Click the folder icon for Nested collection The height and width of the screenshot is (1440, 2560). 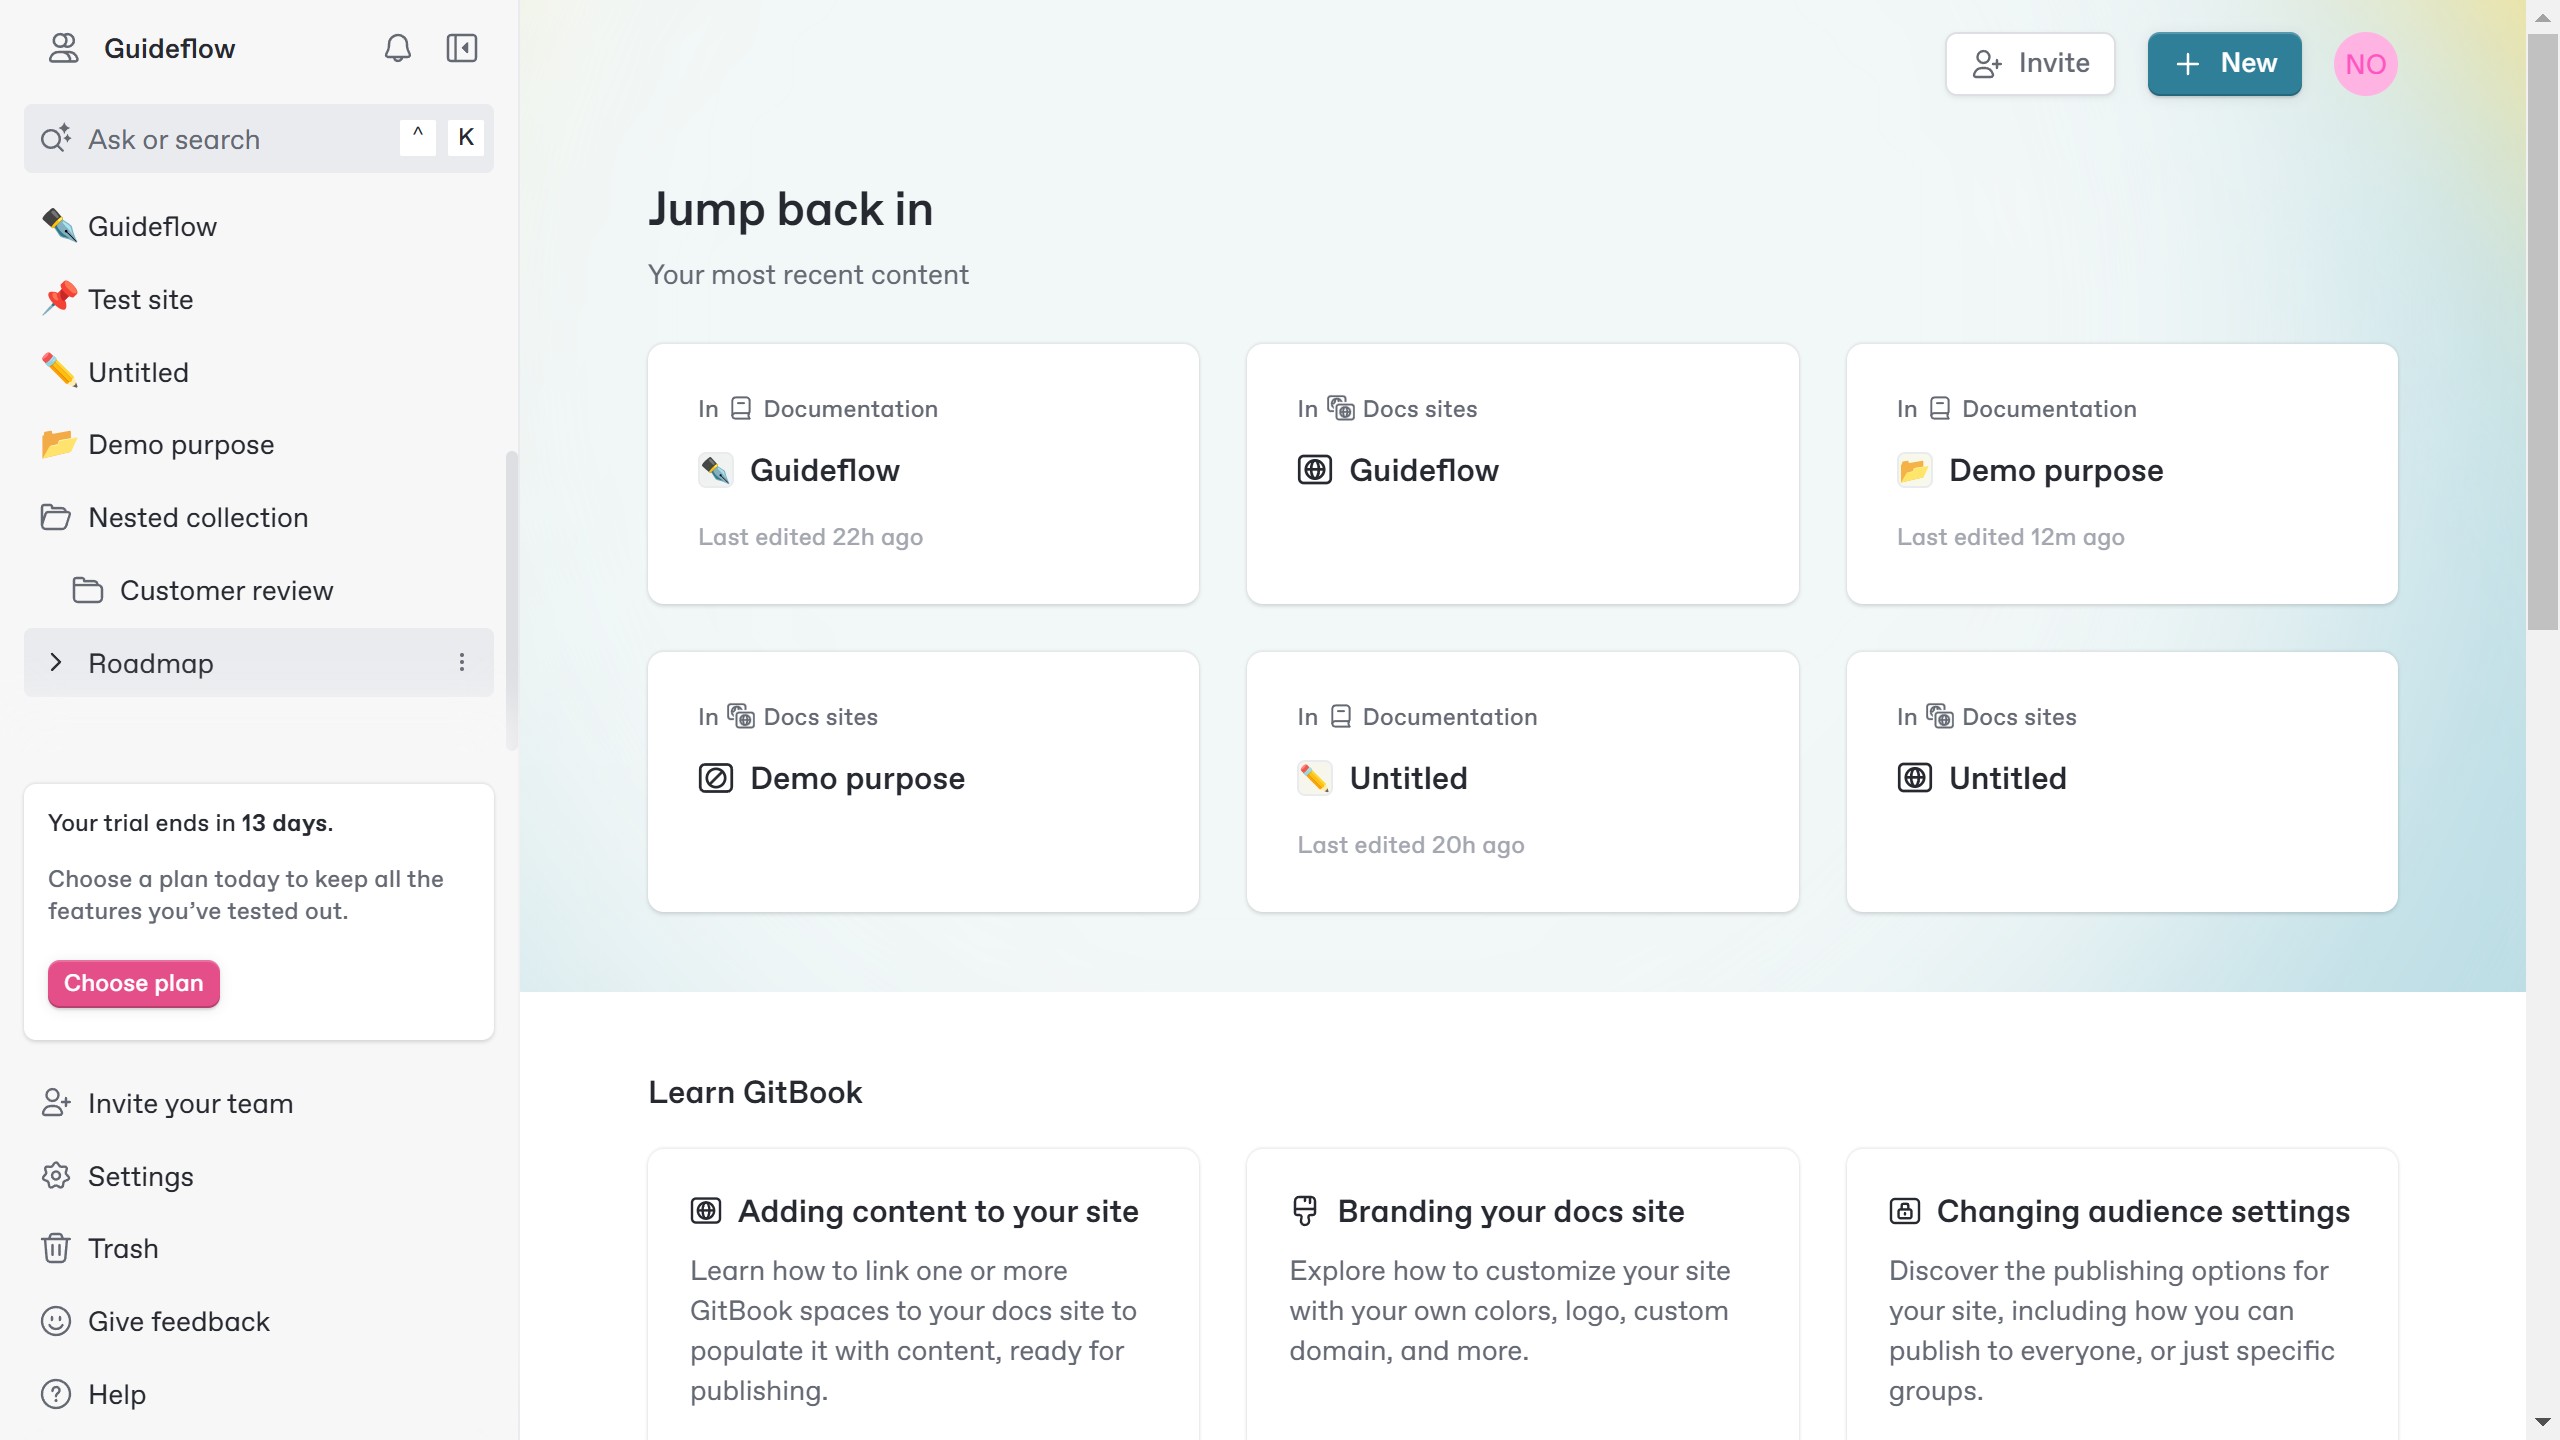[56, 517]
